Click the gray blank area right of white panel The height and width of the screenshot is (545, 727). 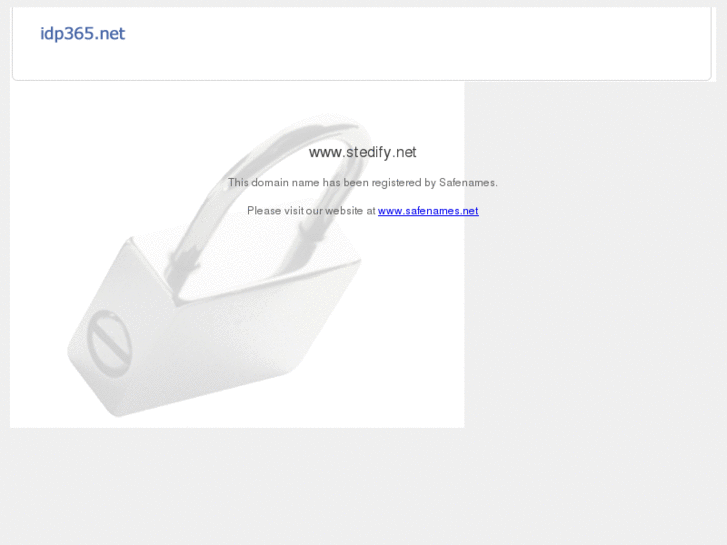(593, 255)
